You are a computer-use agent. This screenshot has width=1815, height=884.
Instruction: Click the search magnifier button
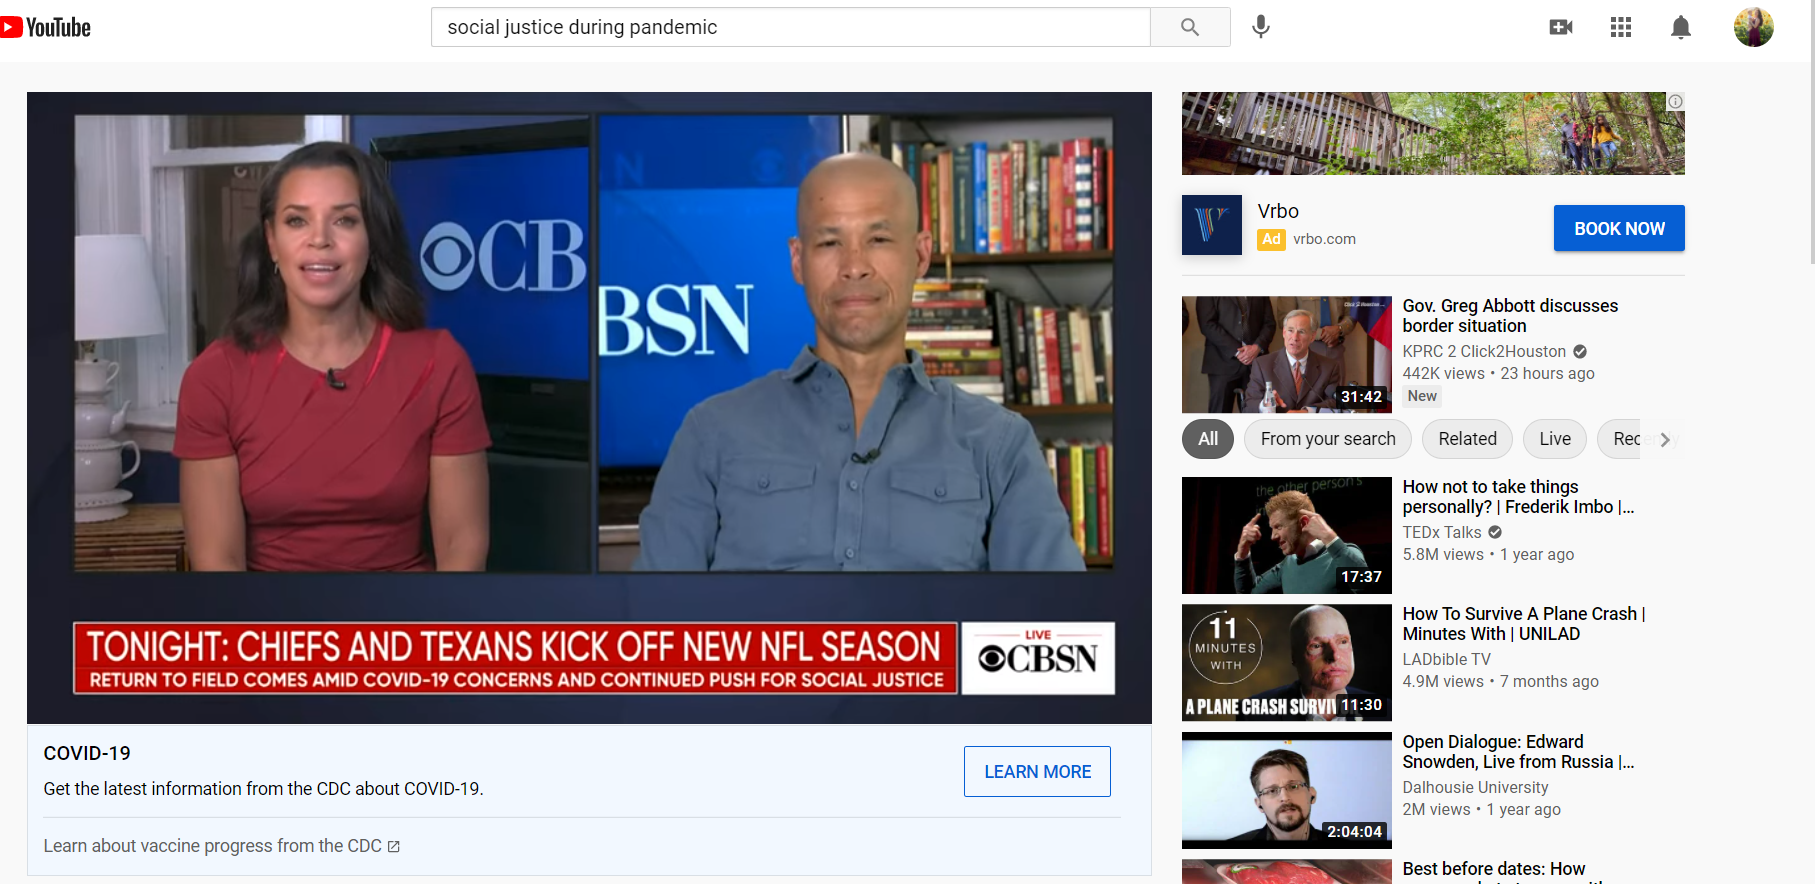click(x=1189, y=27)
